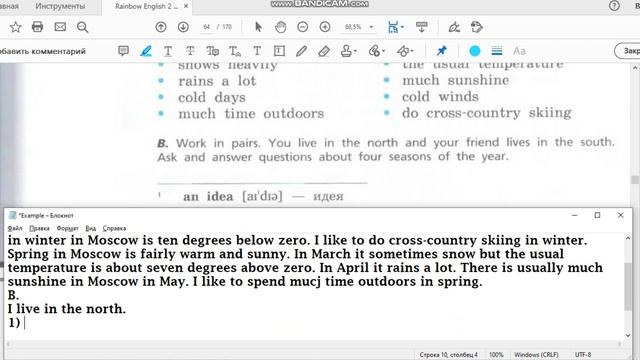Click Windows (CRLF) status bar entry
The width and height of the screenshot is (640, 360).
[x=536, y=355]
